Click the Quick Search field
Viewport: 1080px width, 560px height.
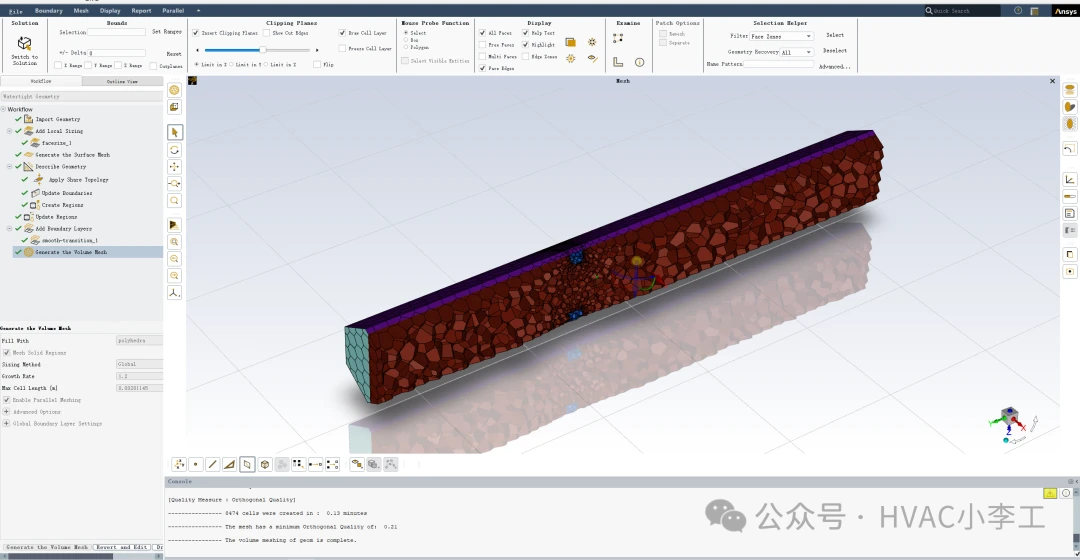(962, 10)
